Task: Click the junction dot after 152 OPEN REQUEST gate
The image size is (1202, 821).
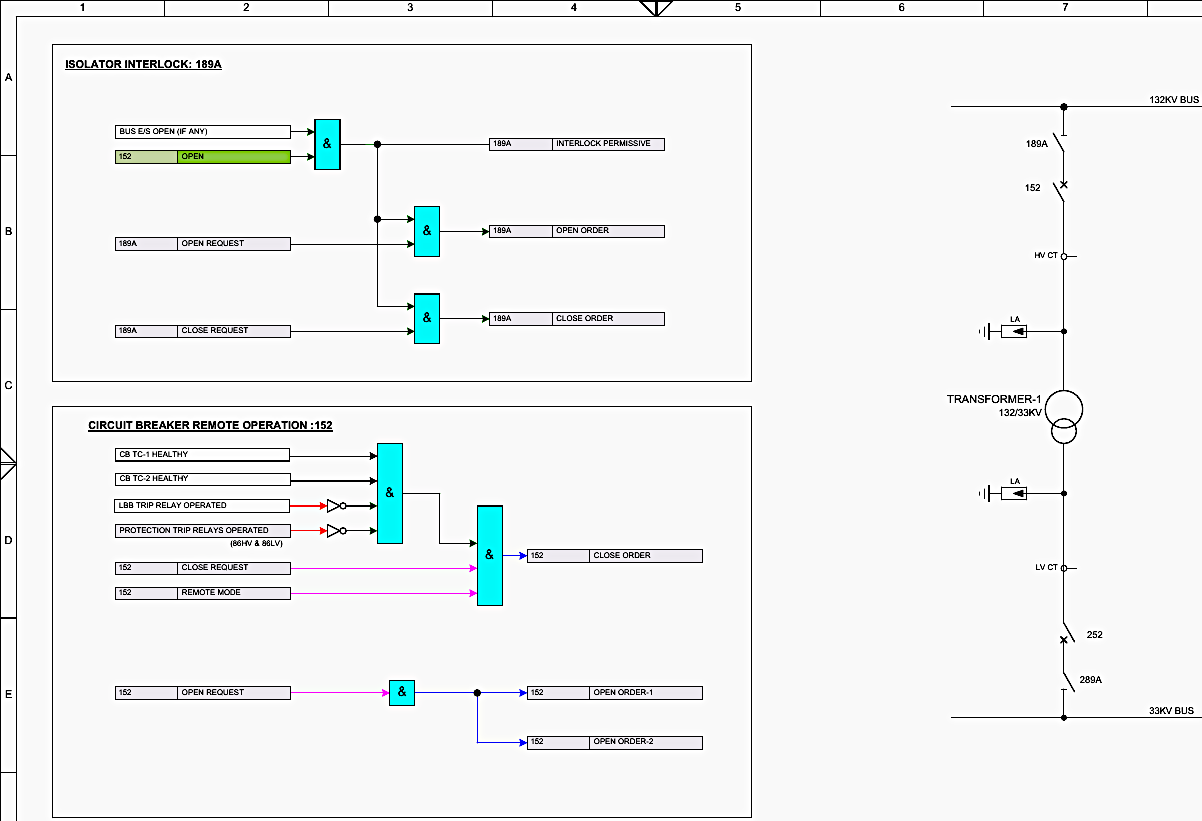Action: click(x=477, y=692)
